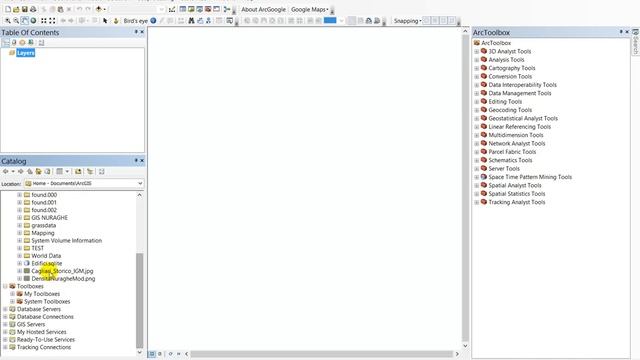Open the Snapping dropdown menu
Image resolution: width=640 pixels, height=360 pixels.
point(408,20)
